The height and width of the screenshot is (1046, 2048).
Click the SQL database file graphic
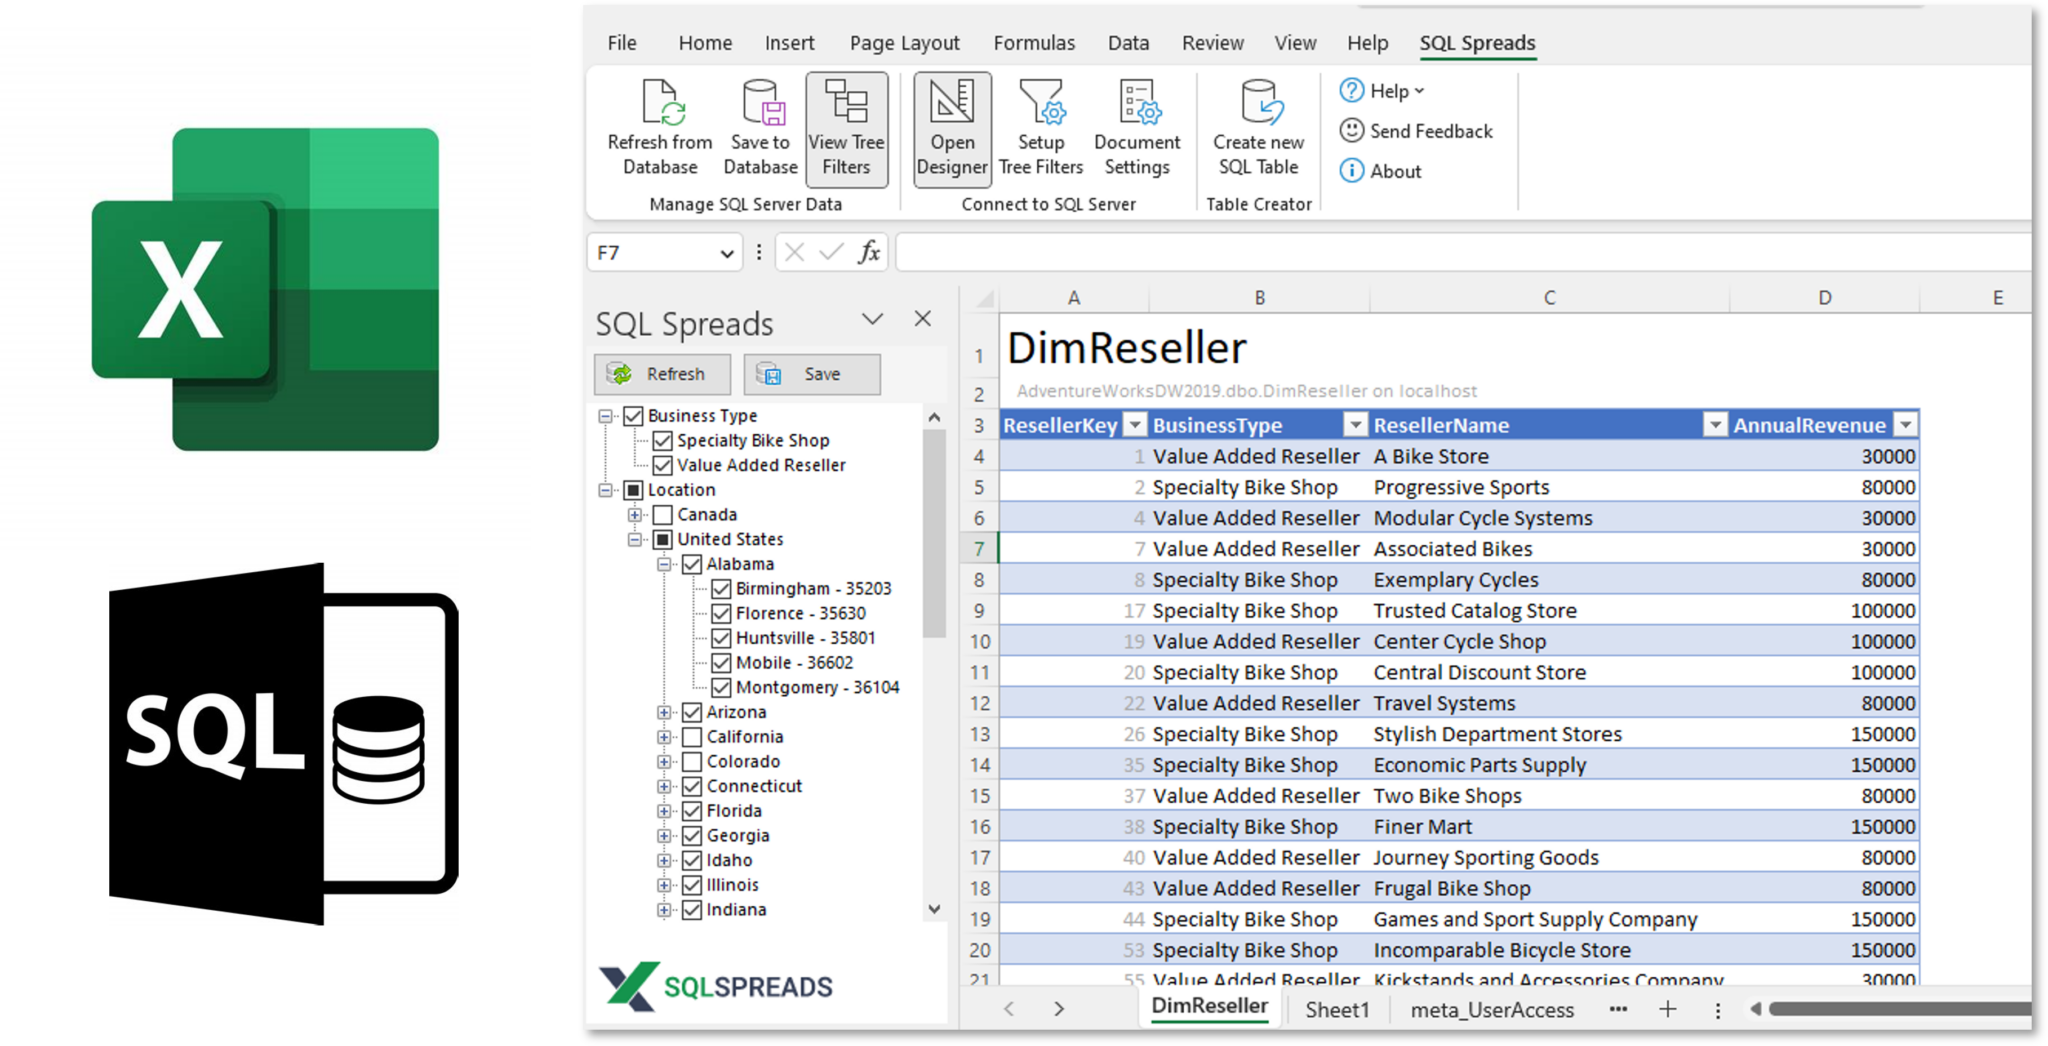(284, 743)
